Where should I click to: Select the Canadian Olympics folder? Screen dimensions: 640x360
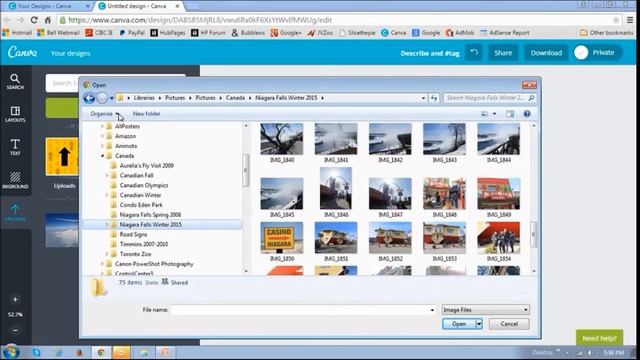tap(144, 185)
